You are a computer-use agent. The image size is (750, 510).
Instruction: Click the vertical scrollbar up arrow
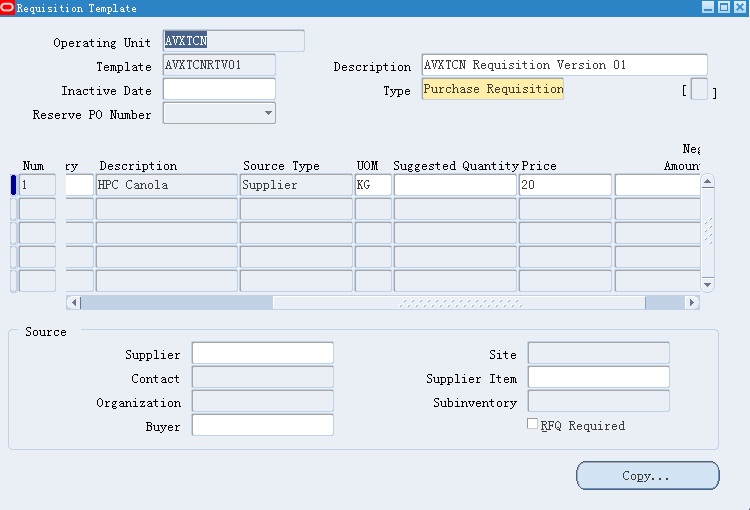[x=708, y=182]
